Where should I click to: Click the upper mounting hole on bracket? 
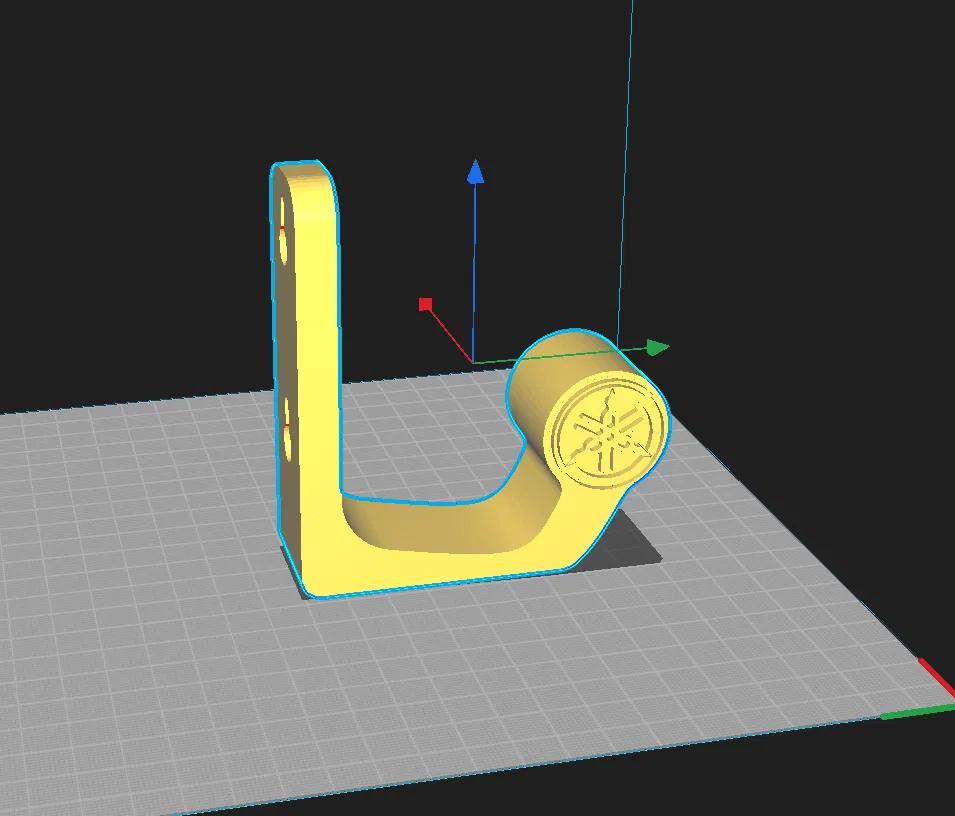click(283, 230)
